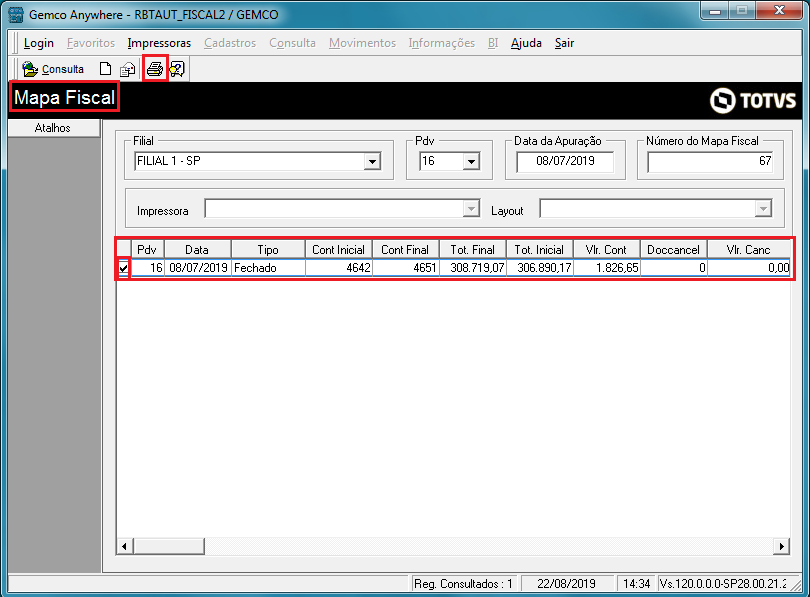Open the Impressoras menu
810x597 pixels.
point(159,43)
